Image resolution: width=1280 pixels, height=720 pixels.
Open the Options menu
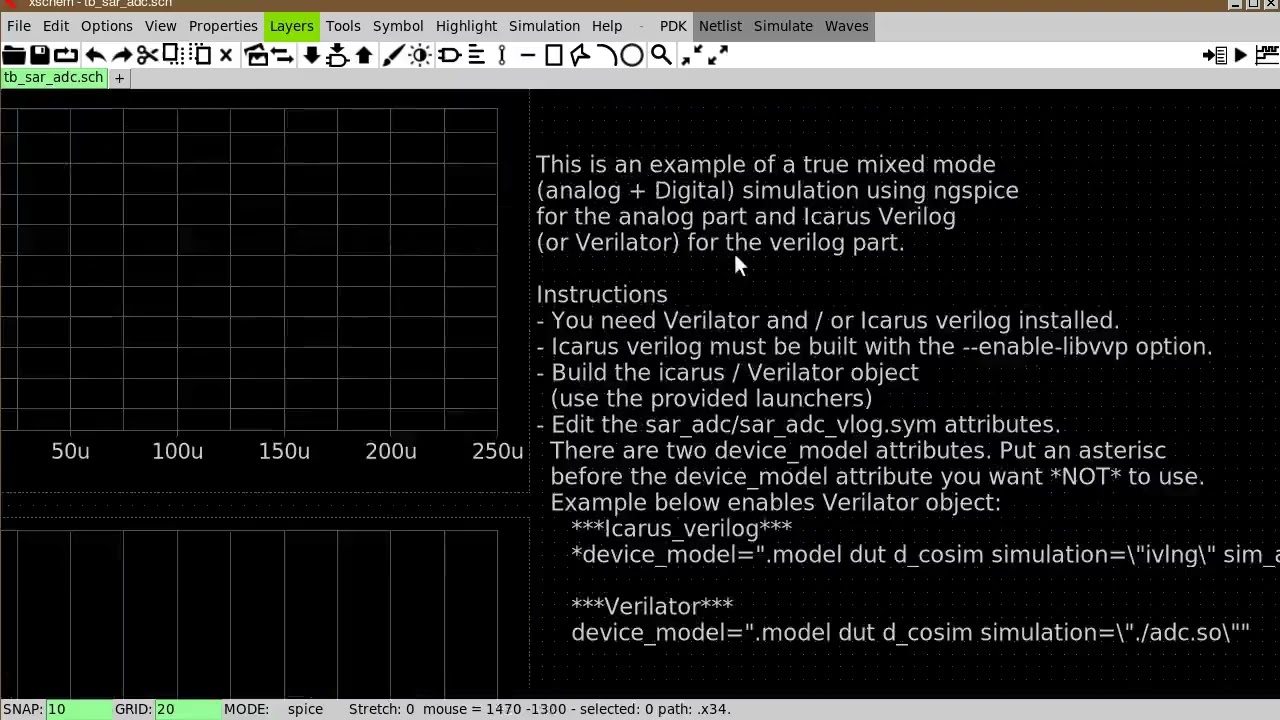[107, 25]
